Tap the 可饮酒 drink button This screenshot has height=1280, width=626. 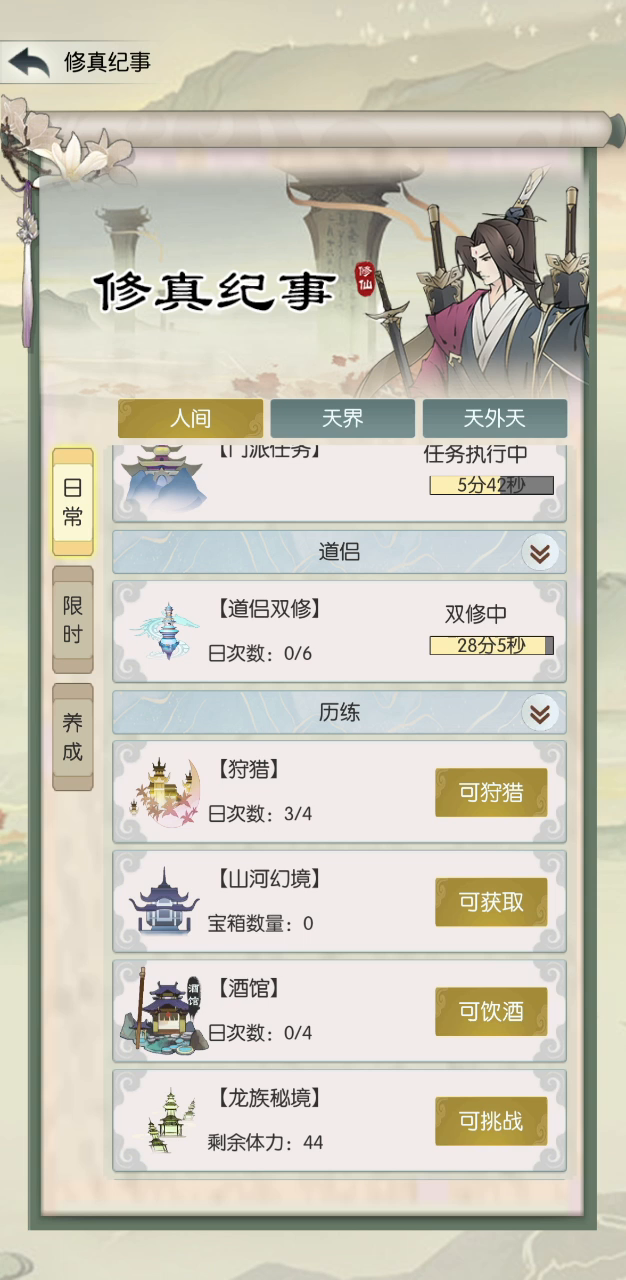coord(491,1011)
